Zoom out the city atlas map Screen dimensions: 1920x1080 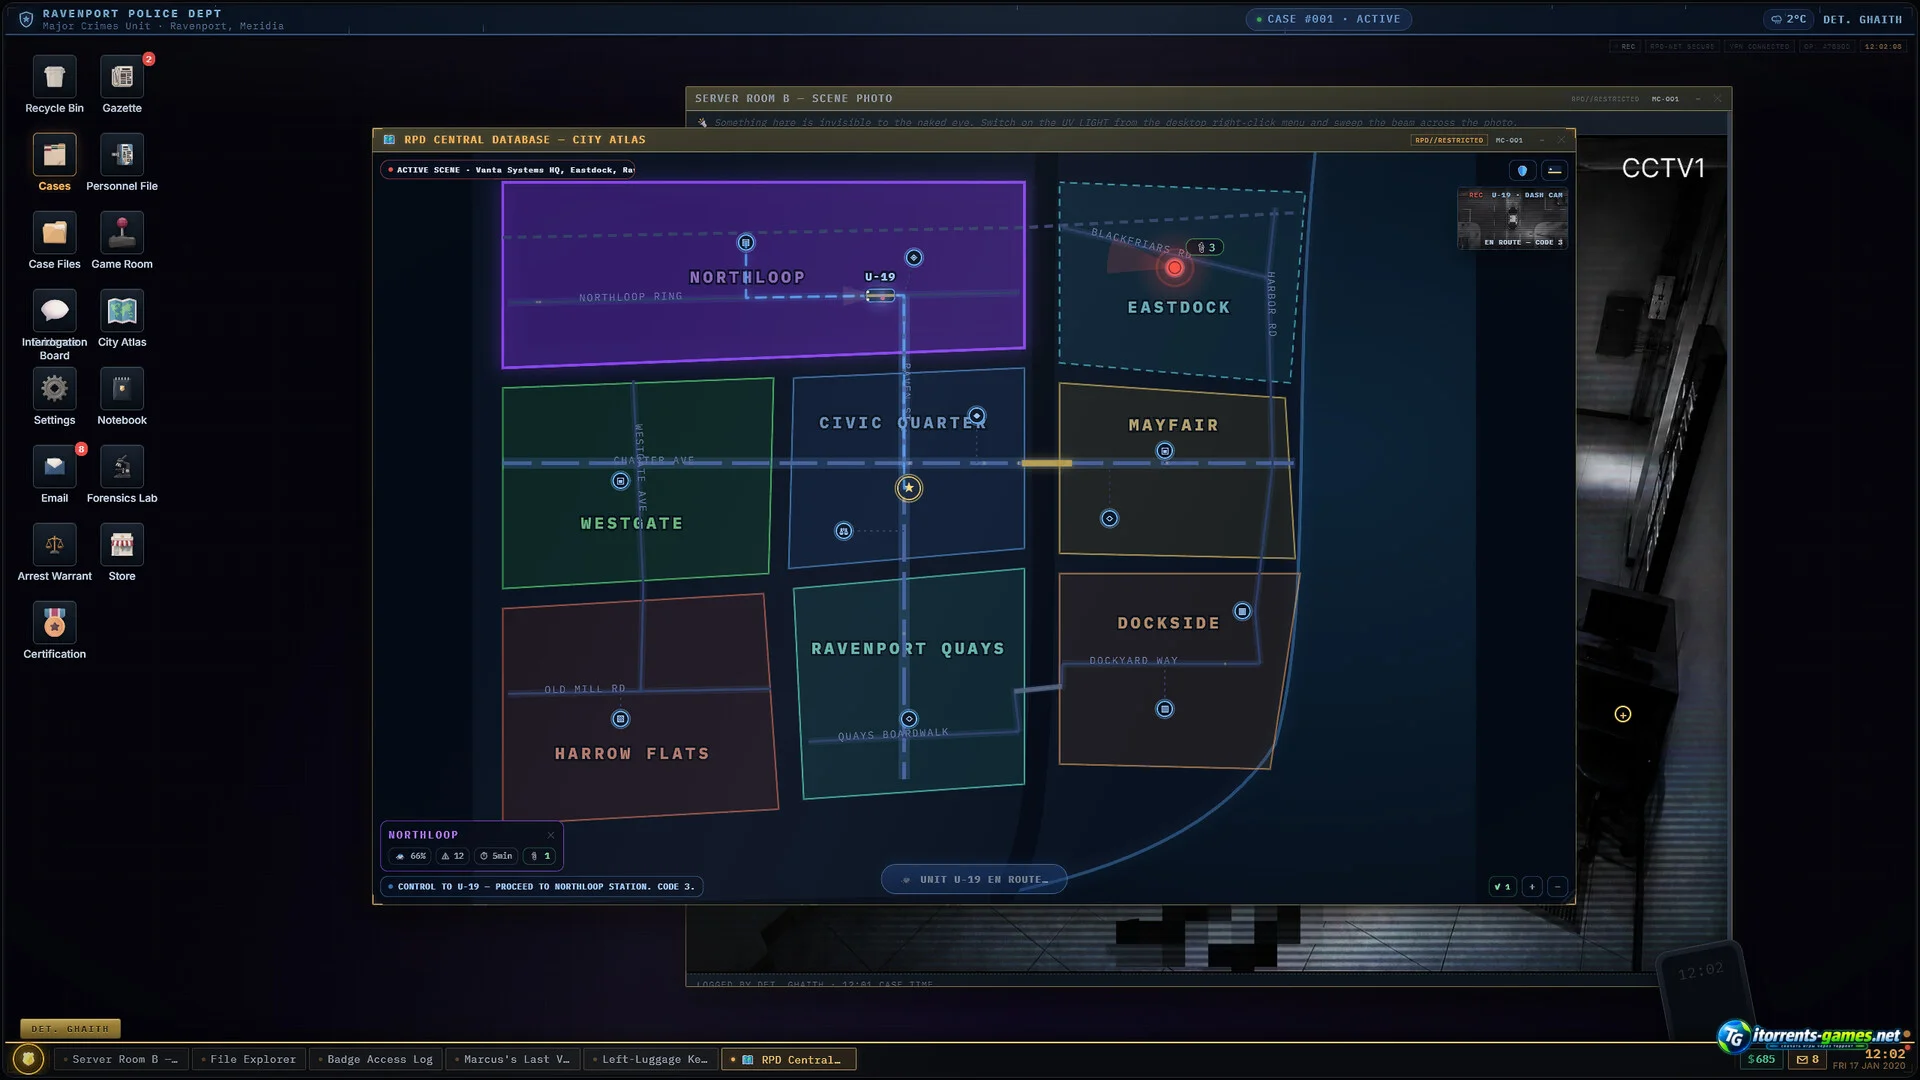click(x=1557, y=887)
